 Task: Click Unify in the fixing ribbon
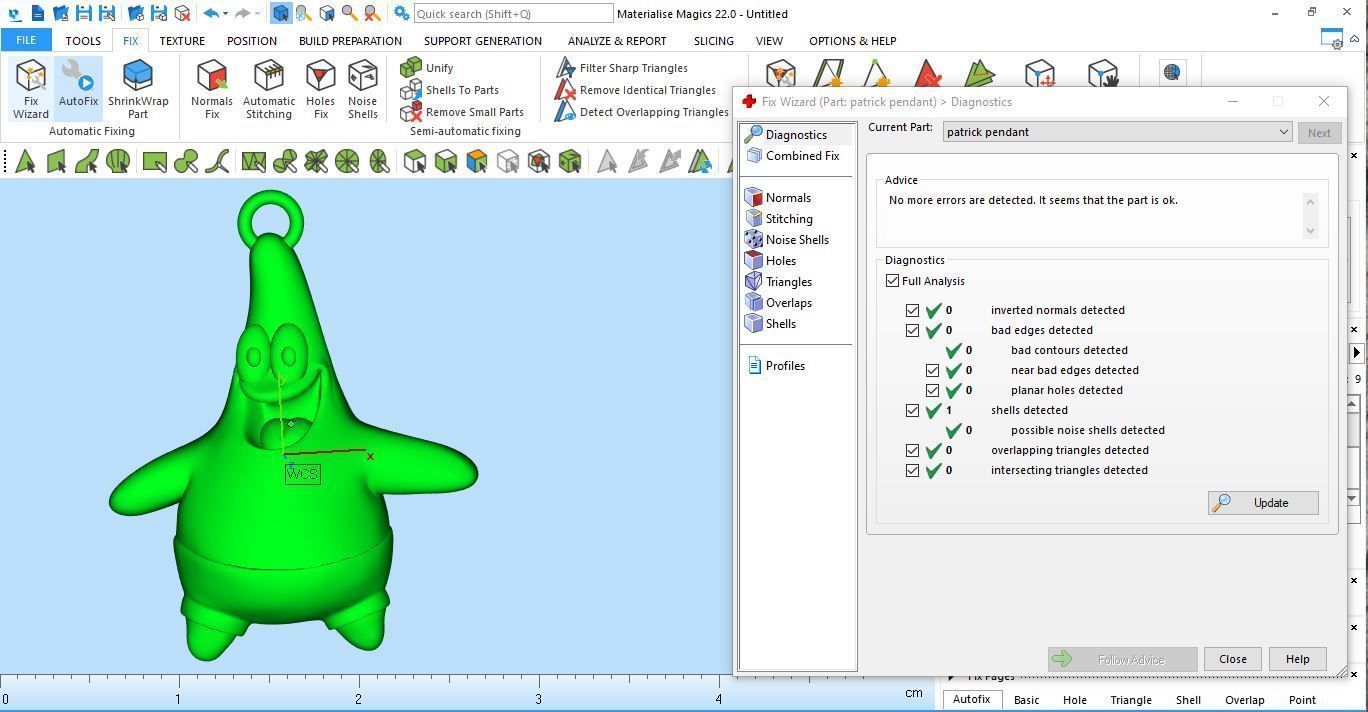(x=427, y=68)
